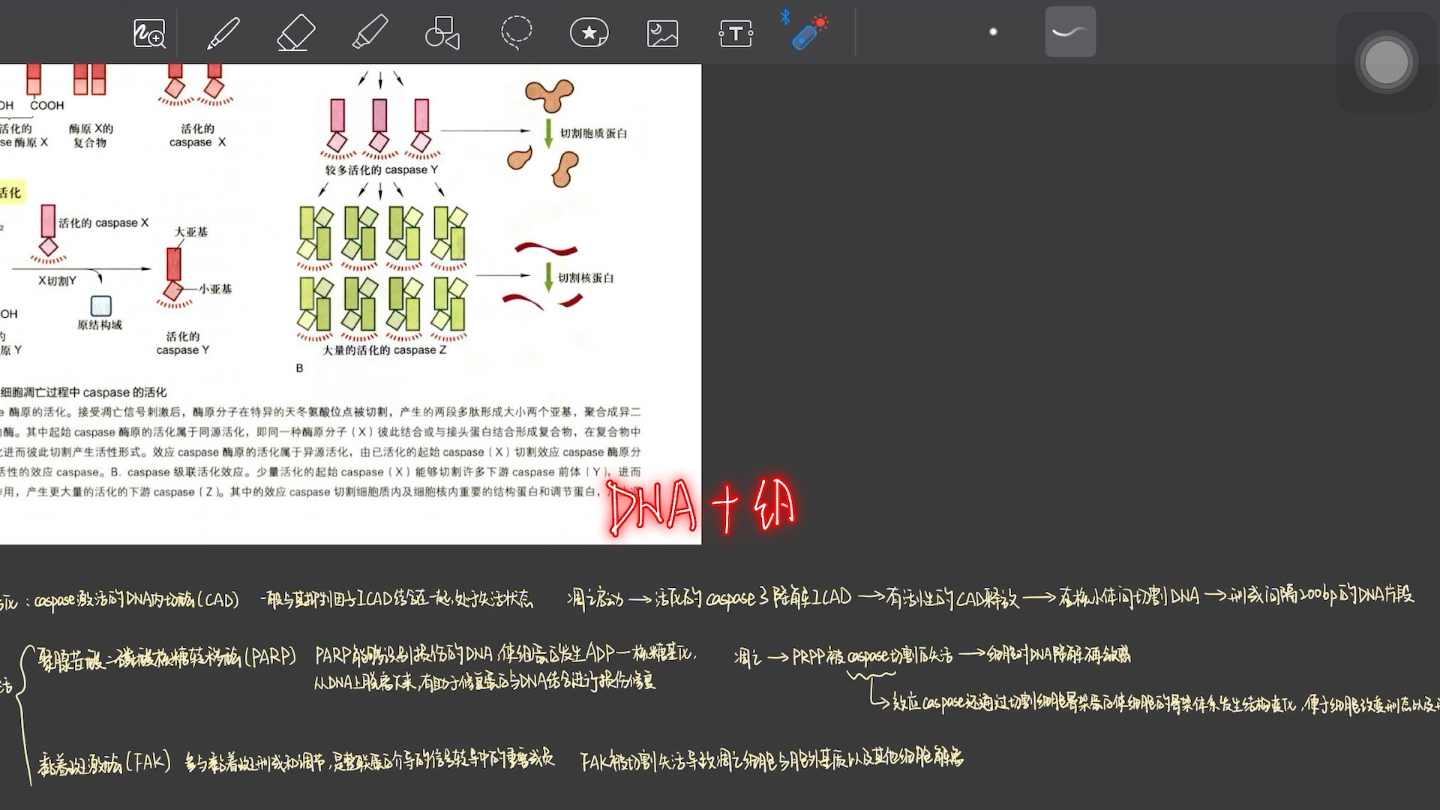Select the zoomed handwriting tool

(149, 33)
